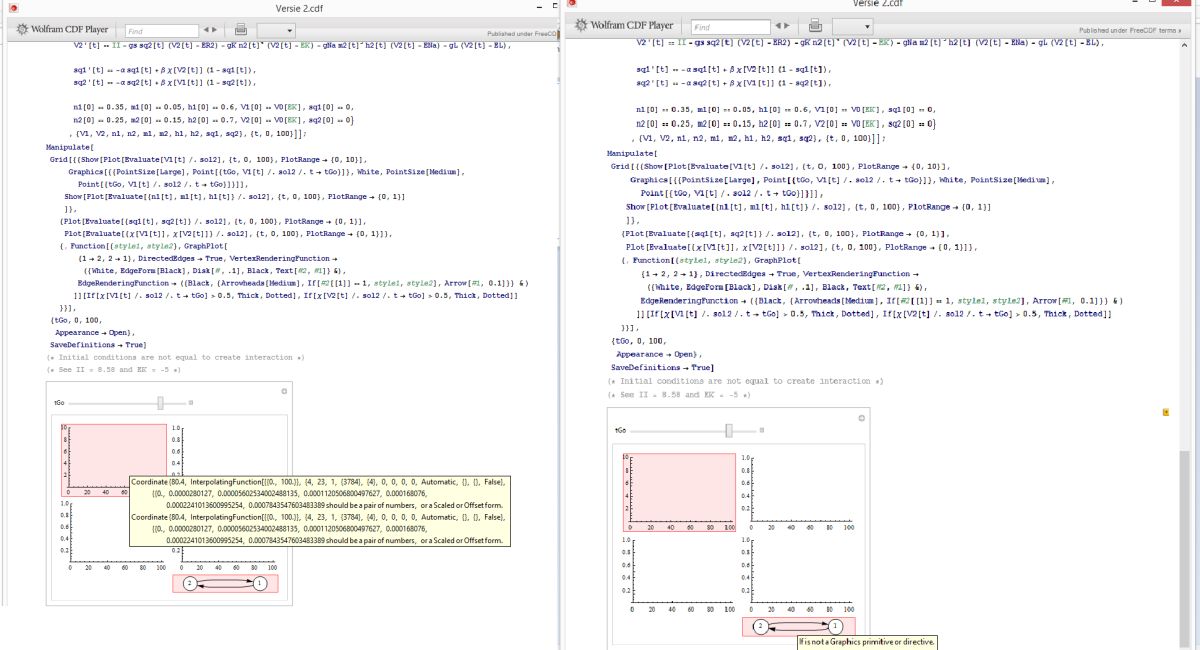Click the red app icon in the left title bar
Image resolution: width=1200 pixels, height=650 pixels.
coord(14,8)
